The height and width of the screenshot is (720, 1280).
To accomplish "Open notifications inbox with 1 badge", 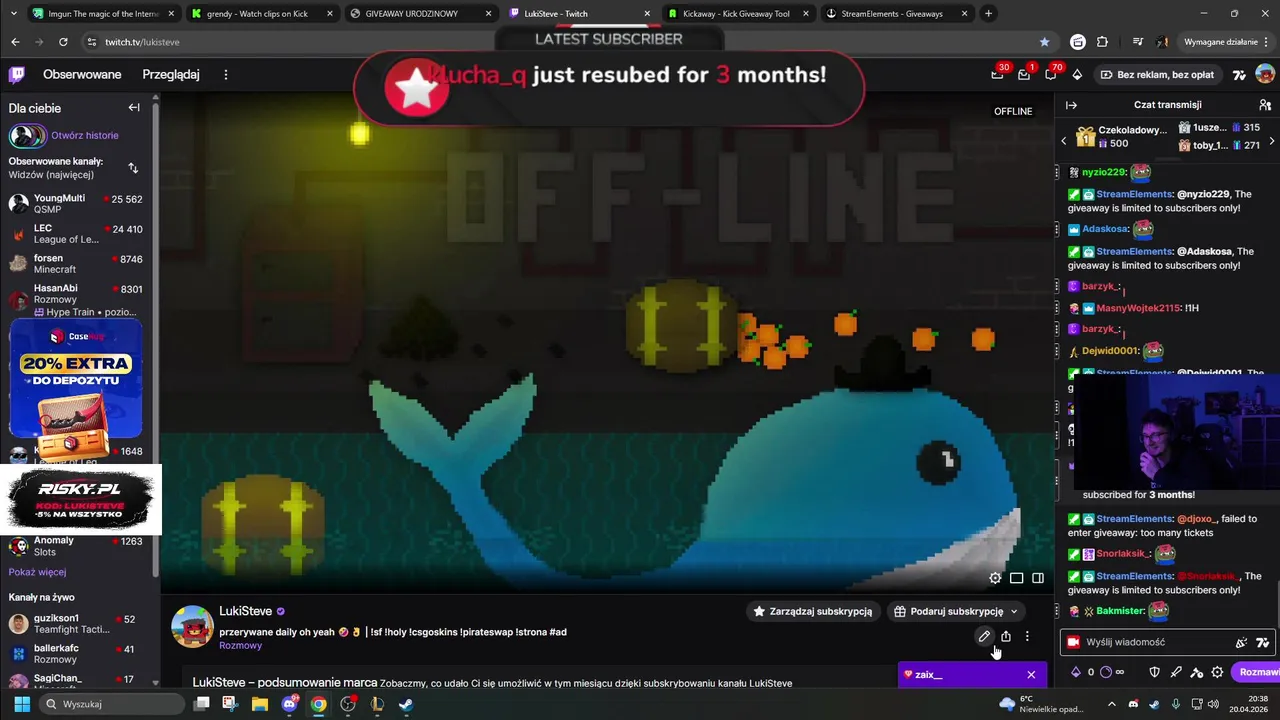I will [x=1024, y=75].
